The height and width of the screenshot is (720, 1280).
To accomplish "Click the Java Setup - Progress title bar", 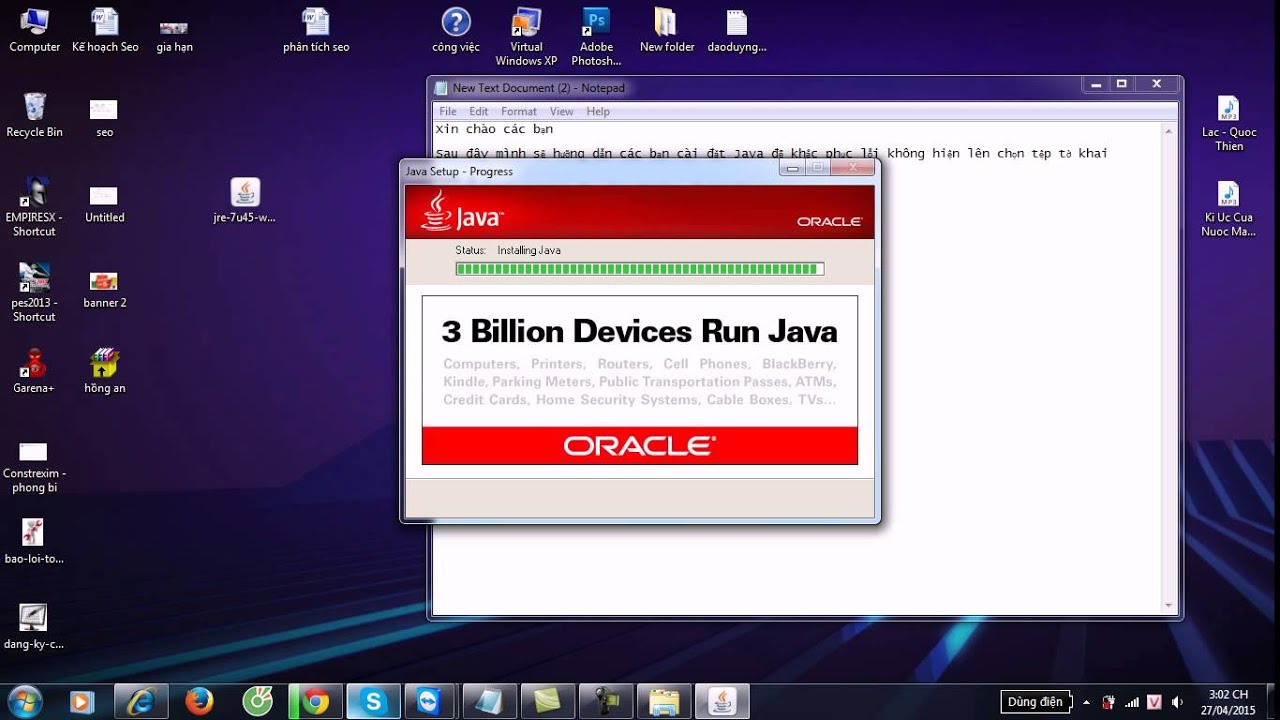I will [x=590, y=171].
